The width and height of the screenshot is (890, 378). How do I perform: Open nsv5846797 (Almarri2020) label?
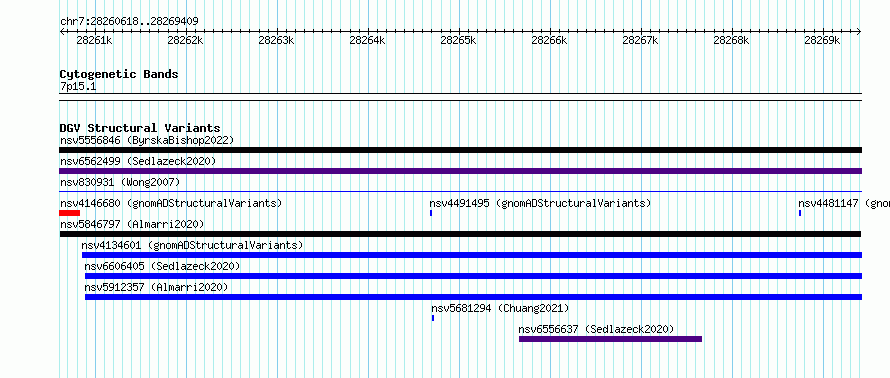(x=132, y=224)
